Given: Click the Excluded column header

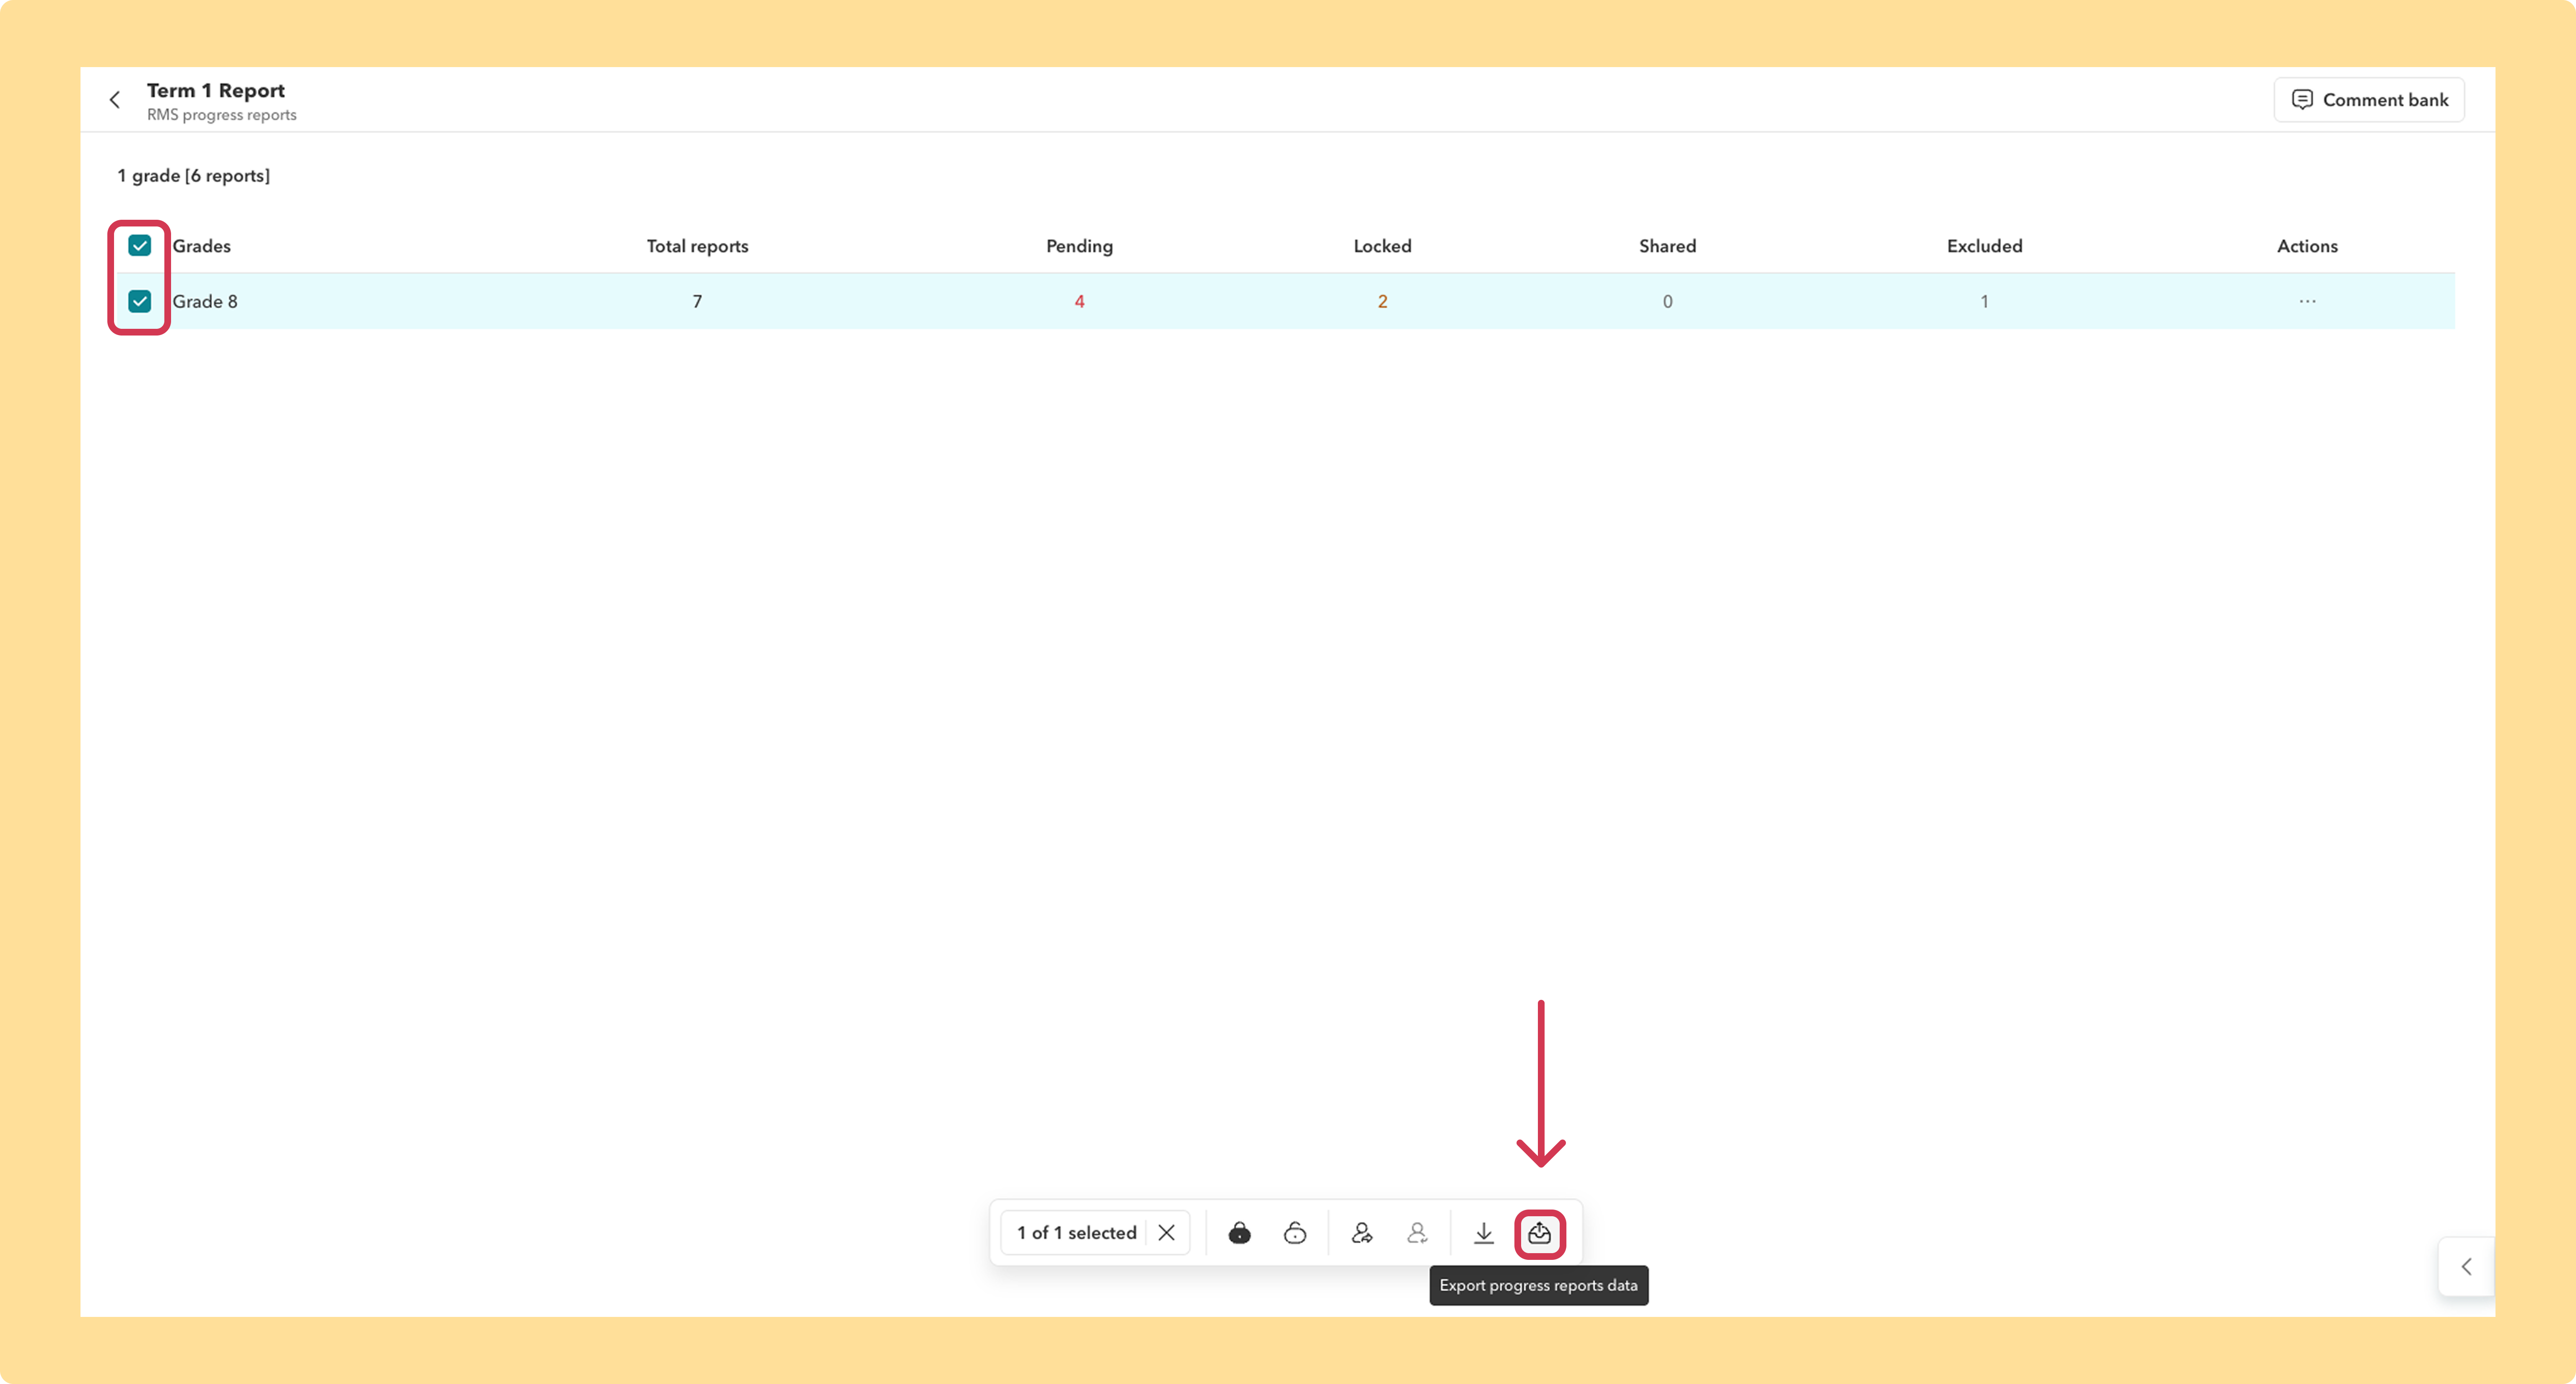Looking at the screenshot, I should coord(1984,246).
